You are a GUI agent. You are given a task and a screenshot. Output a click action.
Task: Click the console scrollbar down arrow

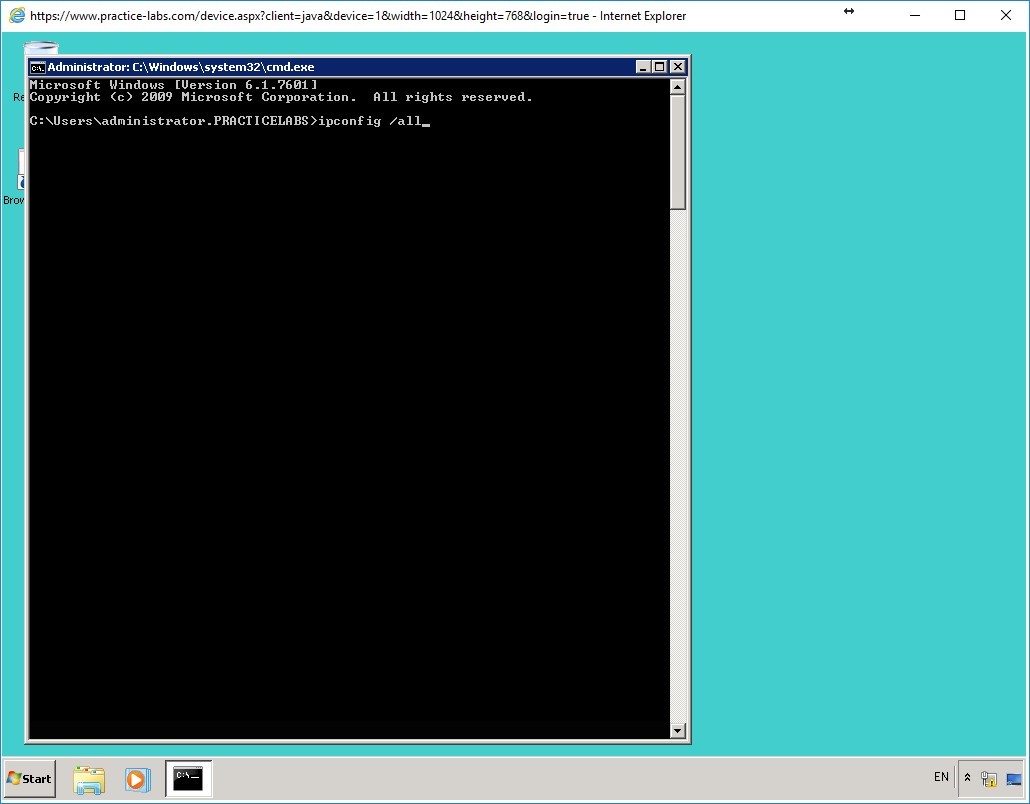(678, 731)
